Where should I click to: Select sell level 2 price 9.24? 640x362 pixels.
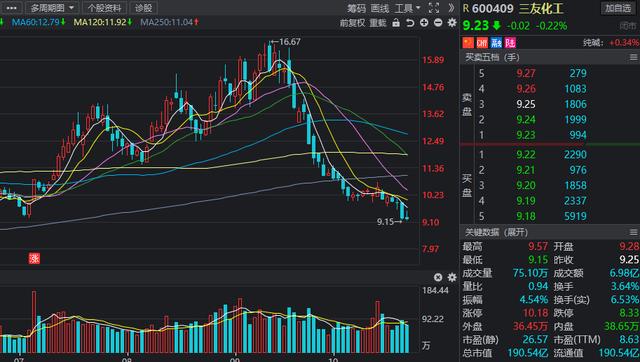coord(526,120)
